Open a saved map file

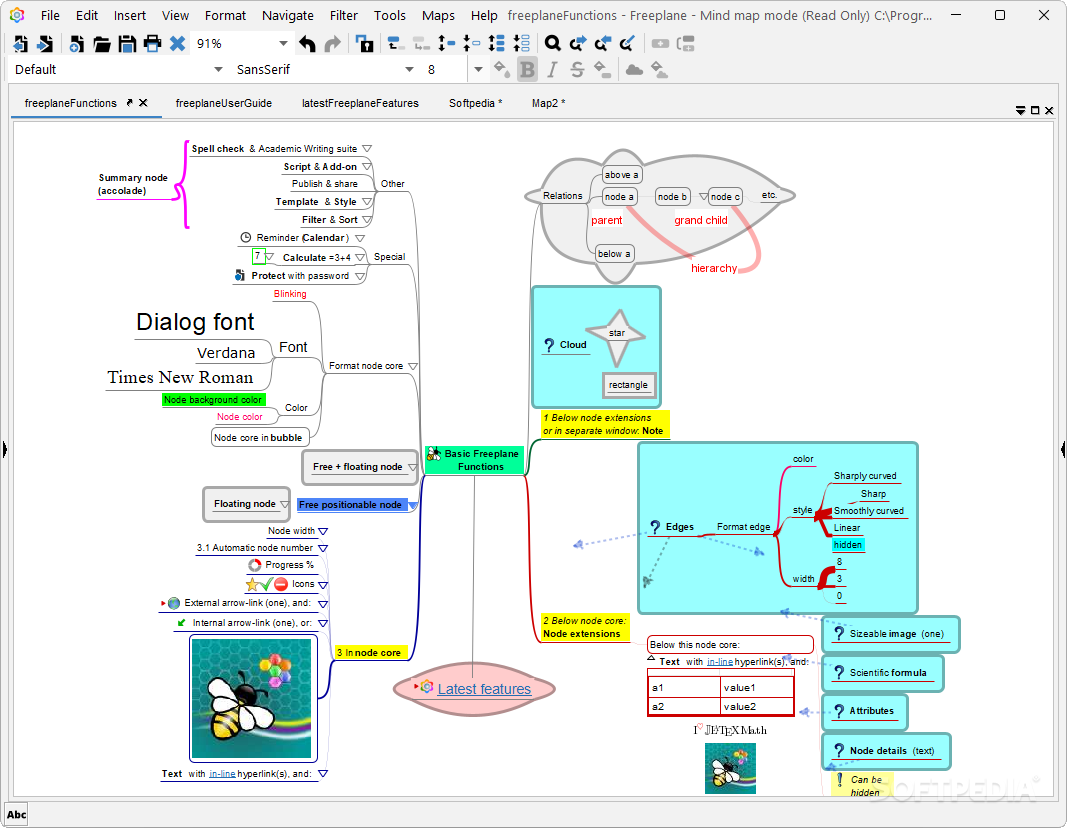101,44
